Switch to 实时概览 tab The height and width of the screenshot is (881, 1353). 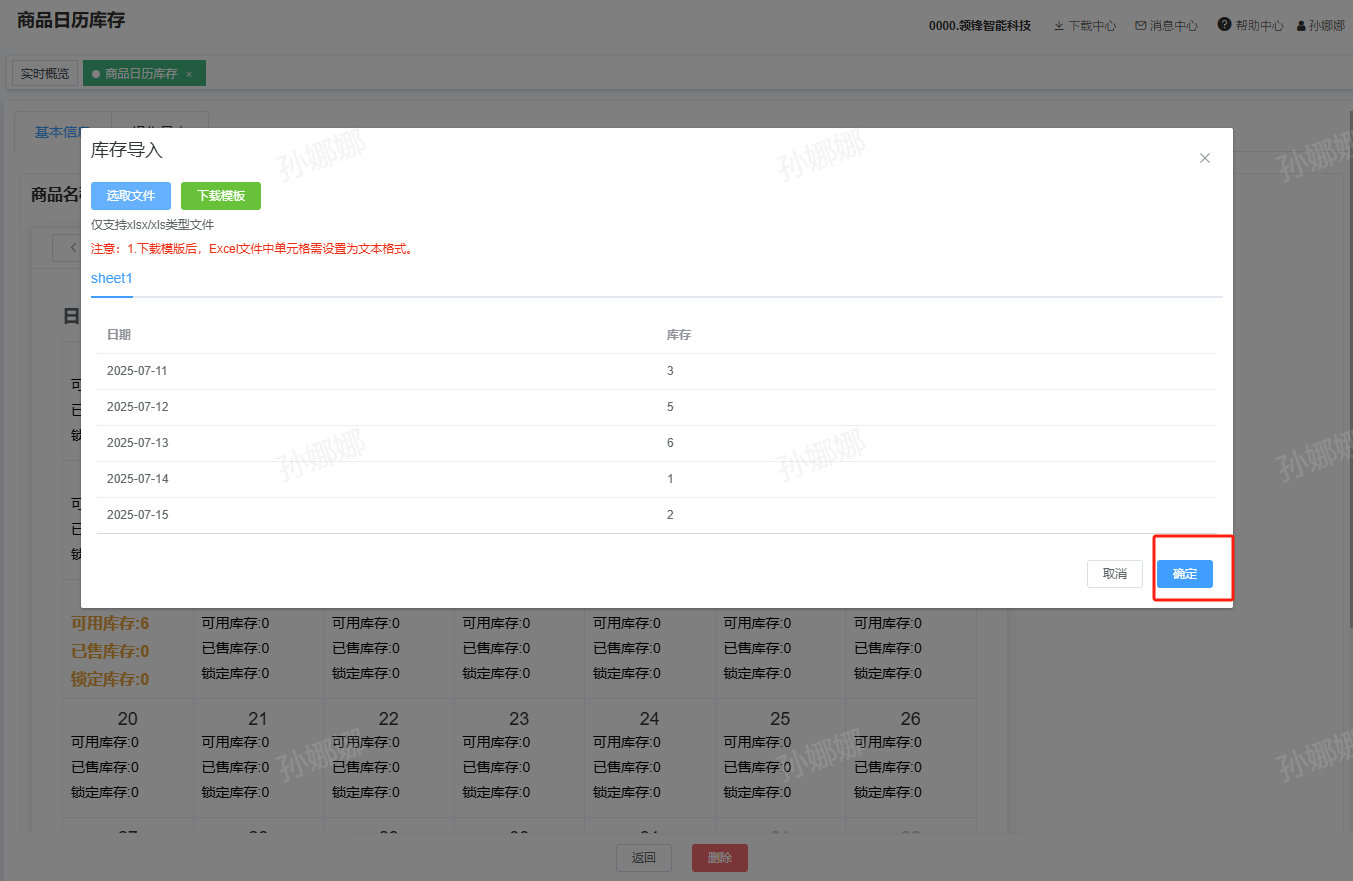point(45,74)
